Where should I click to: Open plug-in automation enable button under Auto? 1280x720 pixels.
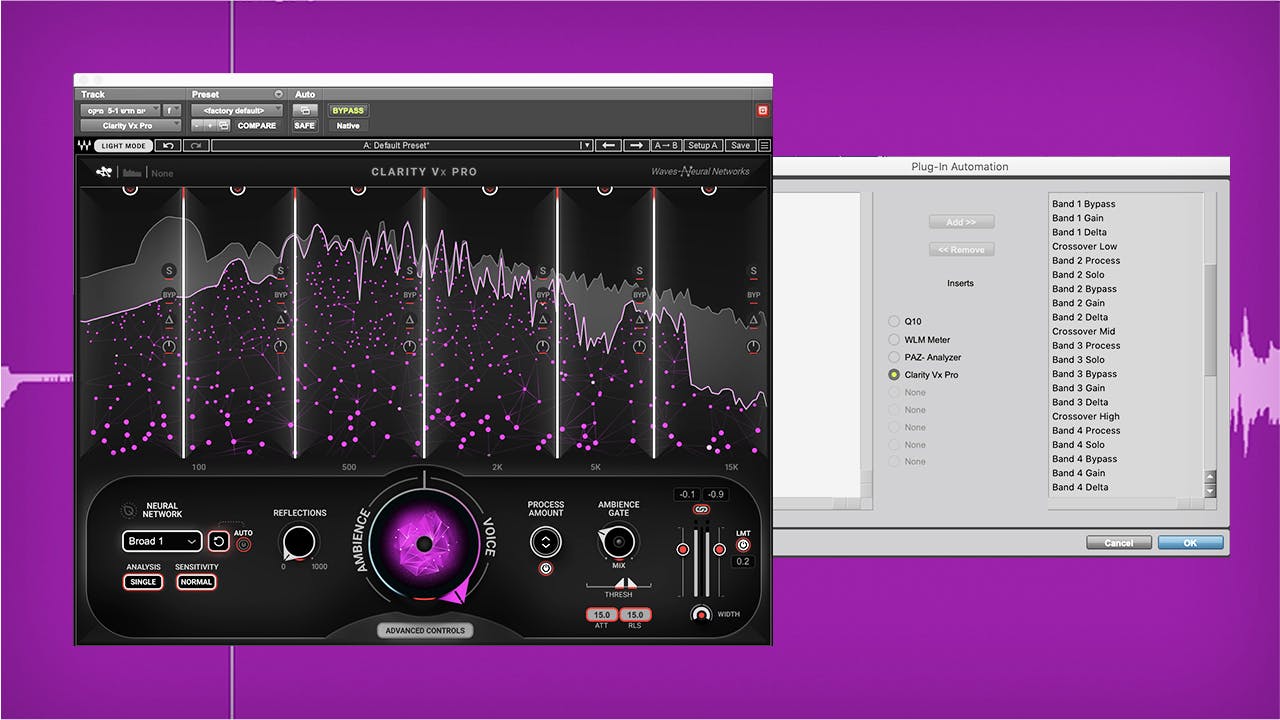pos(305,111)
